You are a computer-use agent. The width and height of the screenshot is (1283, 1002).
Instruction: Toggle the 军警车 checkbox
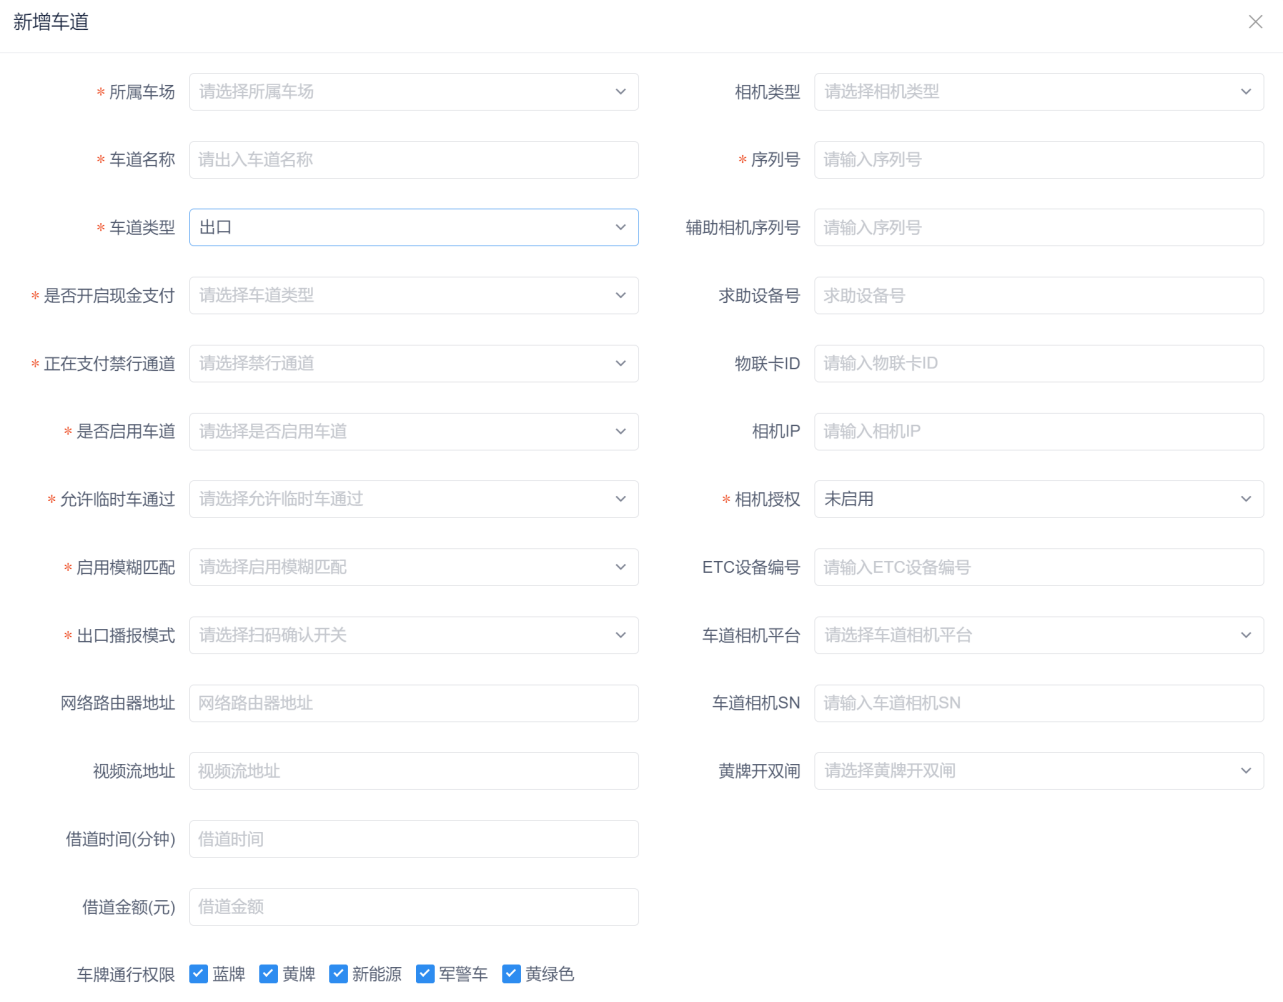pyautogui.click(x=425, y=974)
